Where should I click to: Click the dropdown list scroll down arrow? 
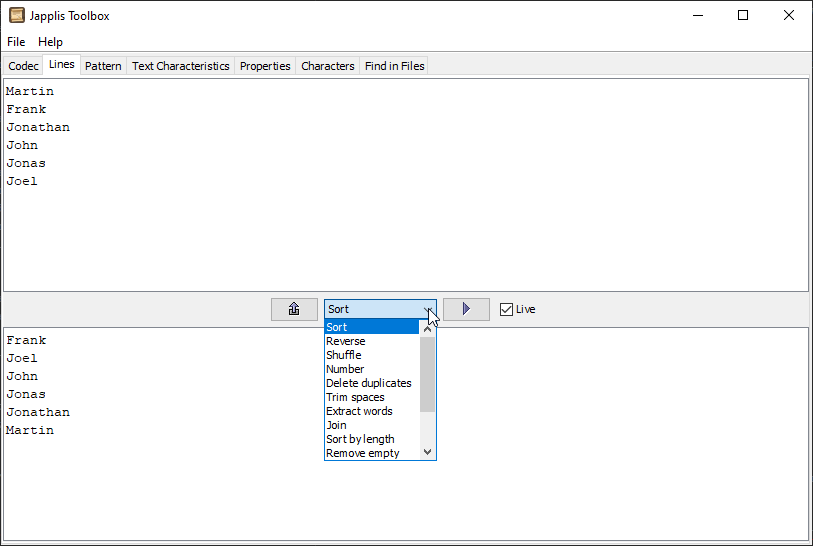tap(428, 452)
